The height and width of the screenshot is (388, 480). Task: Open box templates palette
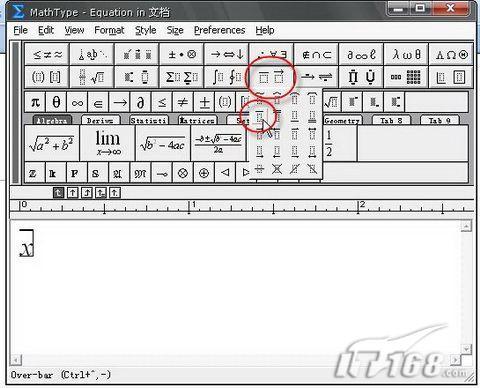[x=451, y=77]
